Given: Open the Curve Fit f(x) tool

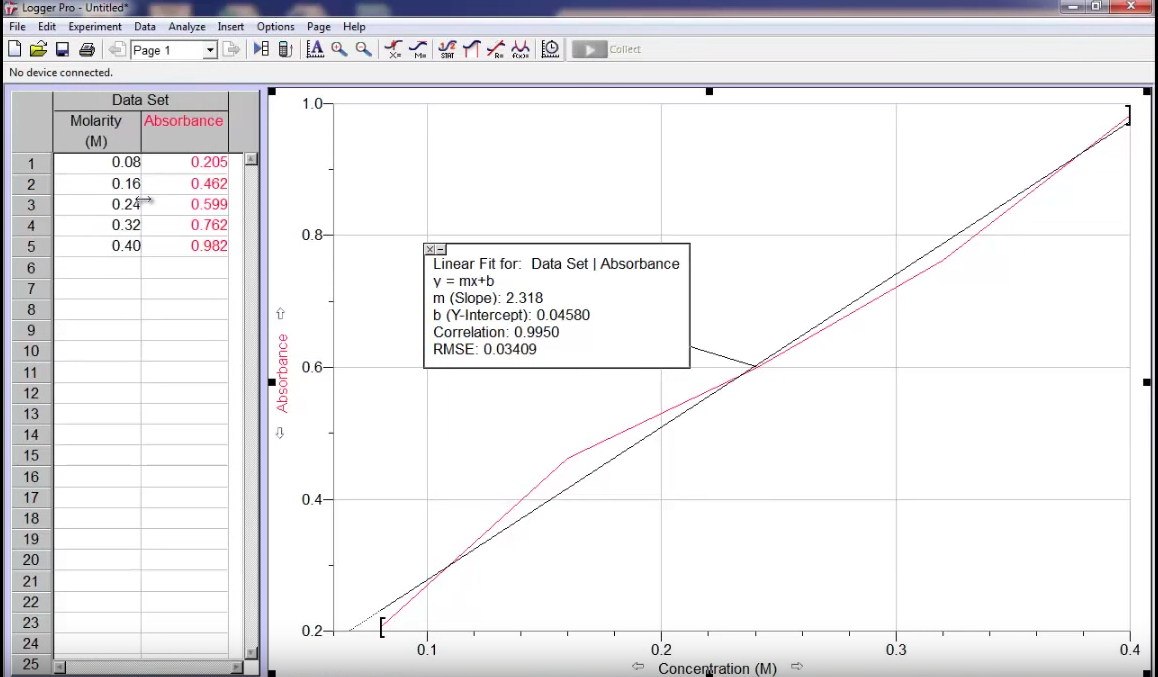Looking at the screenshot, I should pos(520,49).
